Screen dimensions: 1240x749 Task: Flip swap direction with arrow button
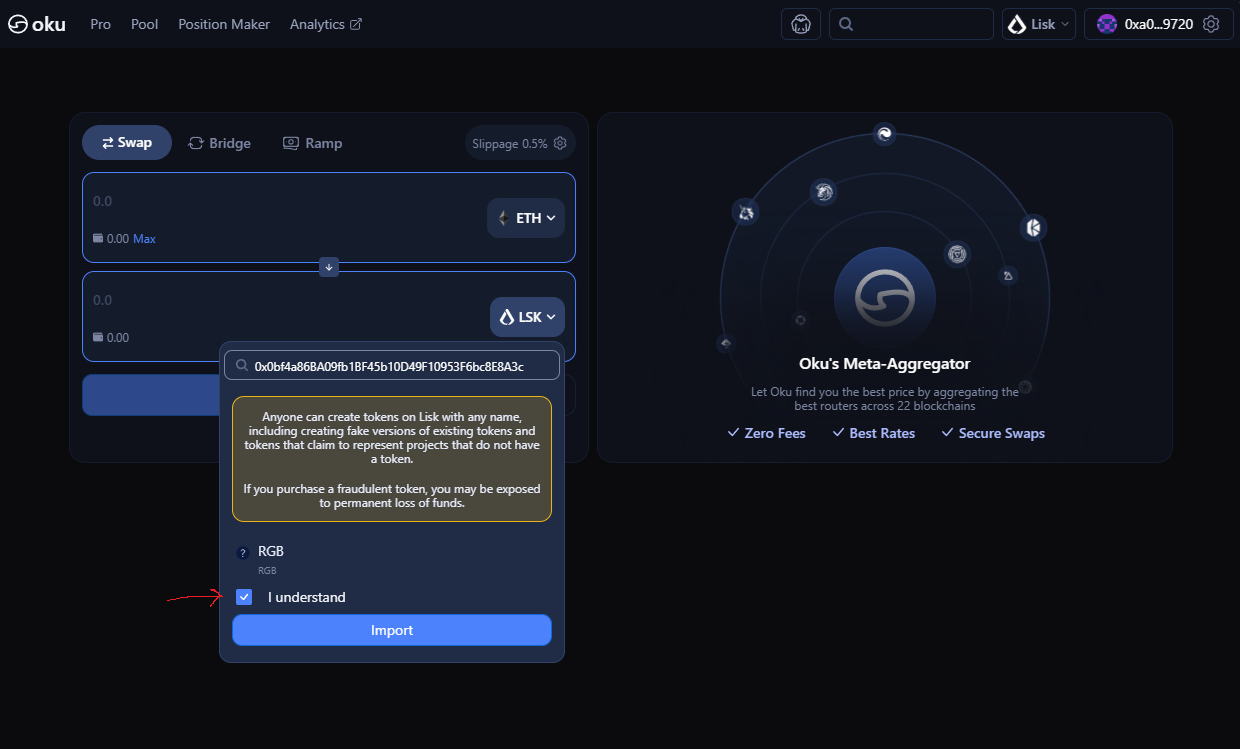tap(329, 267)
